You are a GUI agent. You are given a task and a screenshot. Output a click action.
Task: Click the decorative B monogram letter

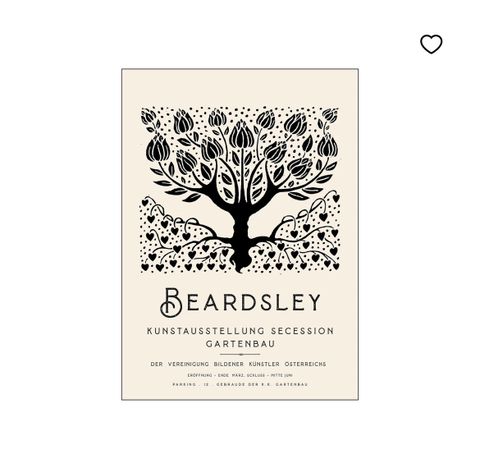pyautogui.click(x=171, y=302)
